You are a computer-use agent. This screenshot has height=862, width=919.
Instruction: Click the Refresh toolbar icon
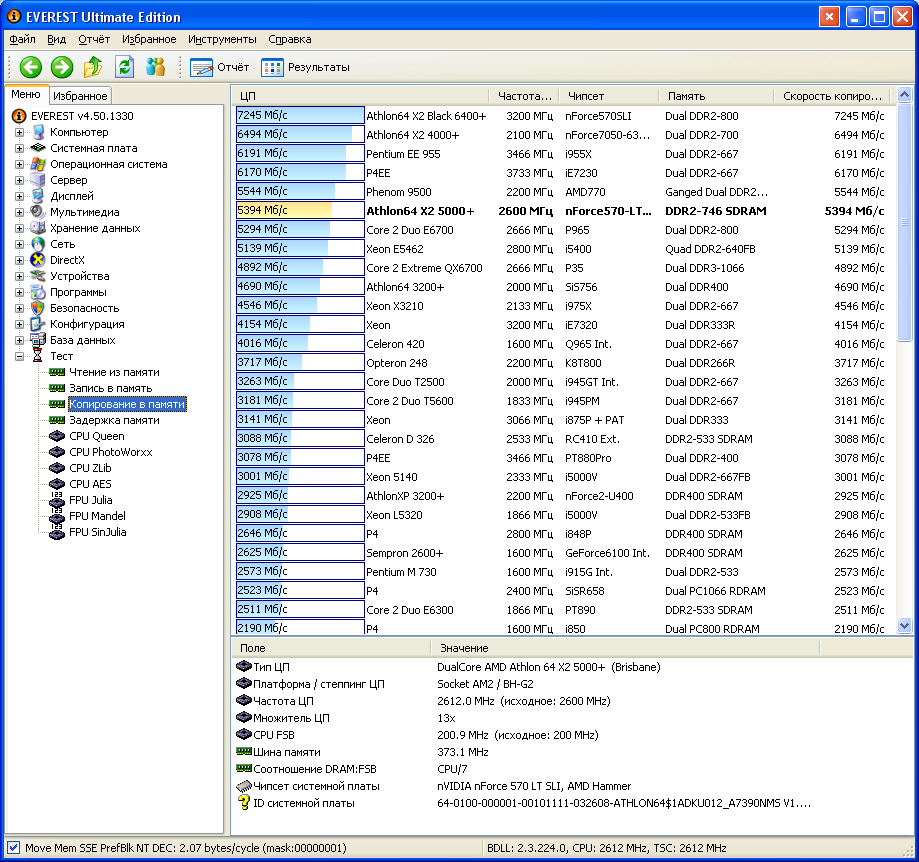coord(124,67)
